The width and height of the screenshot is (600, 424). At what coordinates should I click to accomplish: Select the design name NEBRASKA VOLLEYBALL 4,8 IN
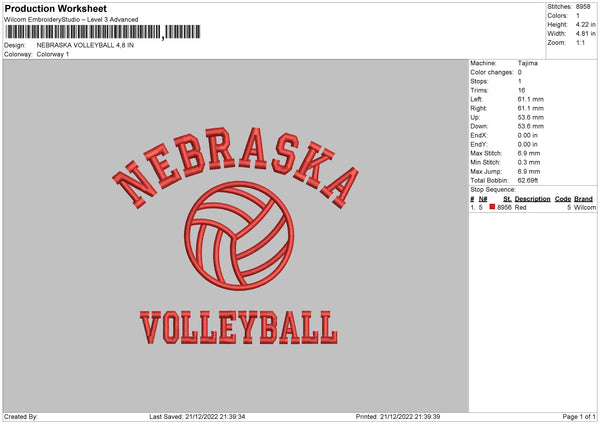(85, 45)
